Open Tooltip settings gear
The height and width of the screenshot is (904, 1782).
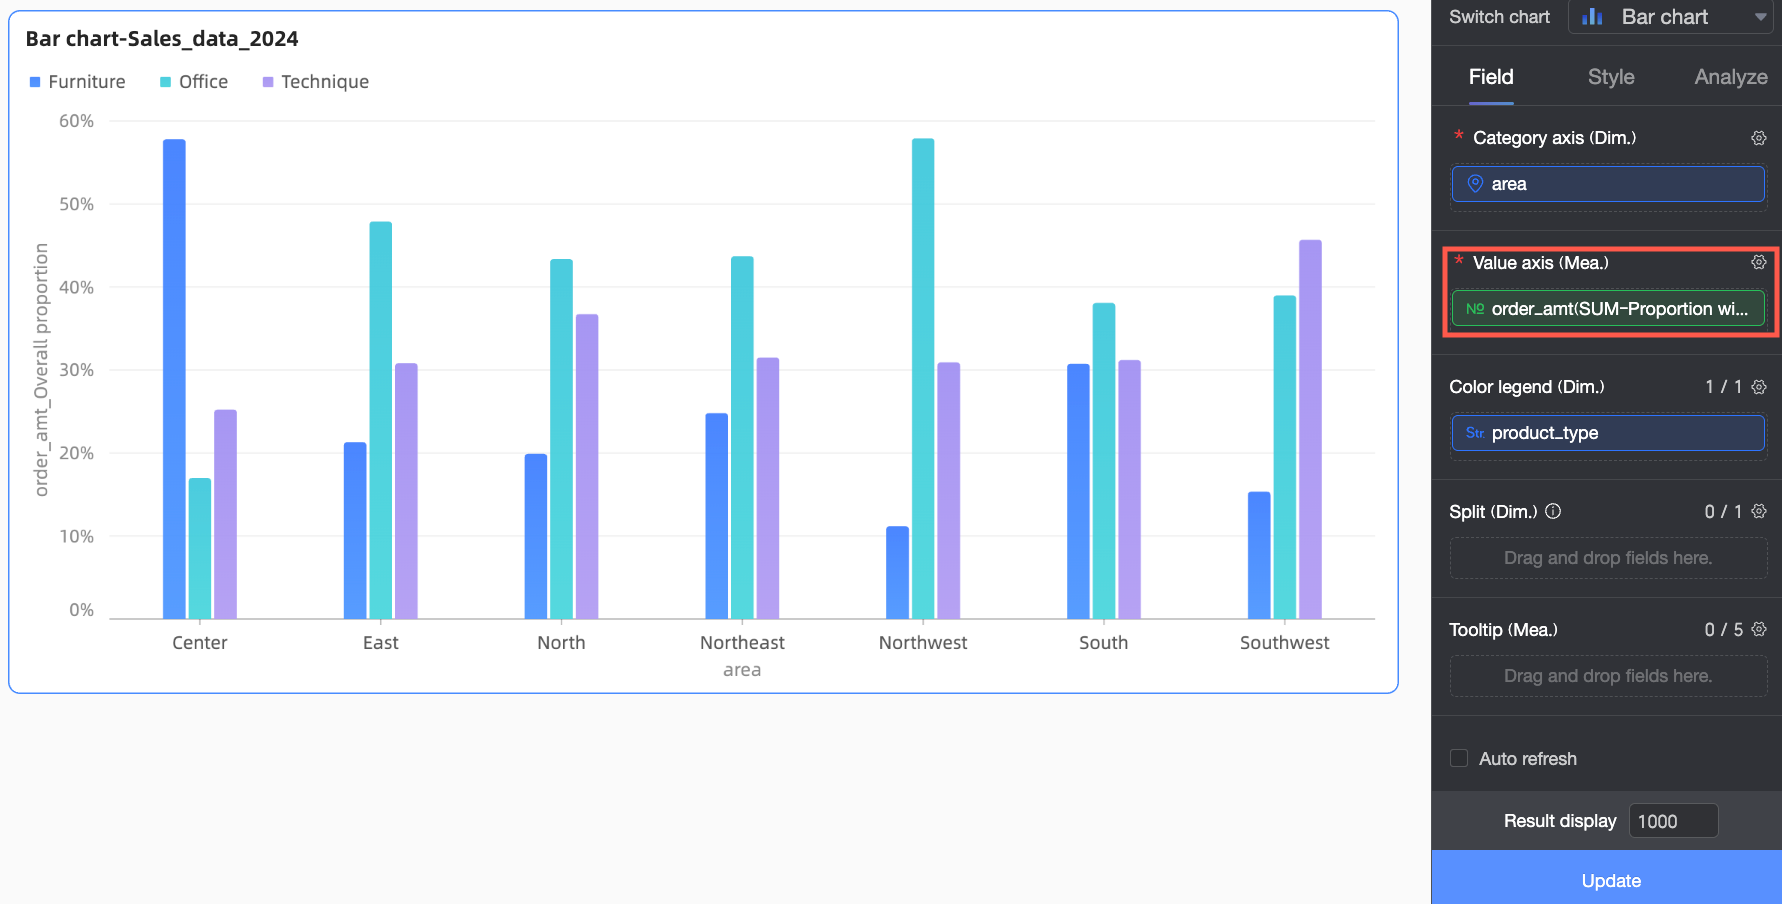tap(1759, 630)
